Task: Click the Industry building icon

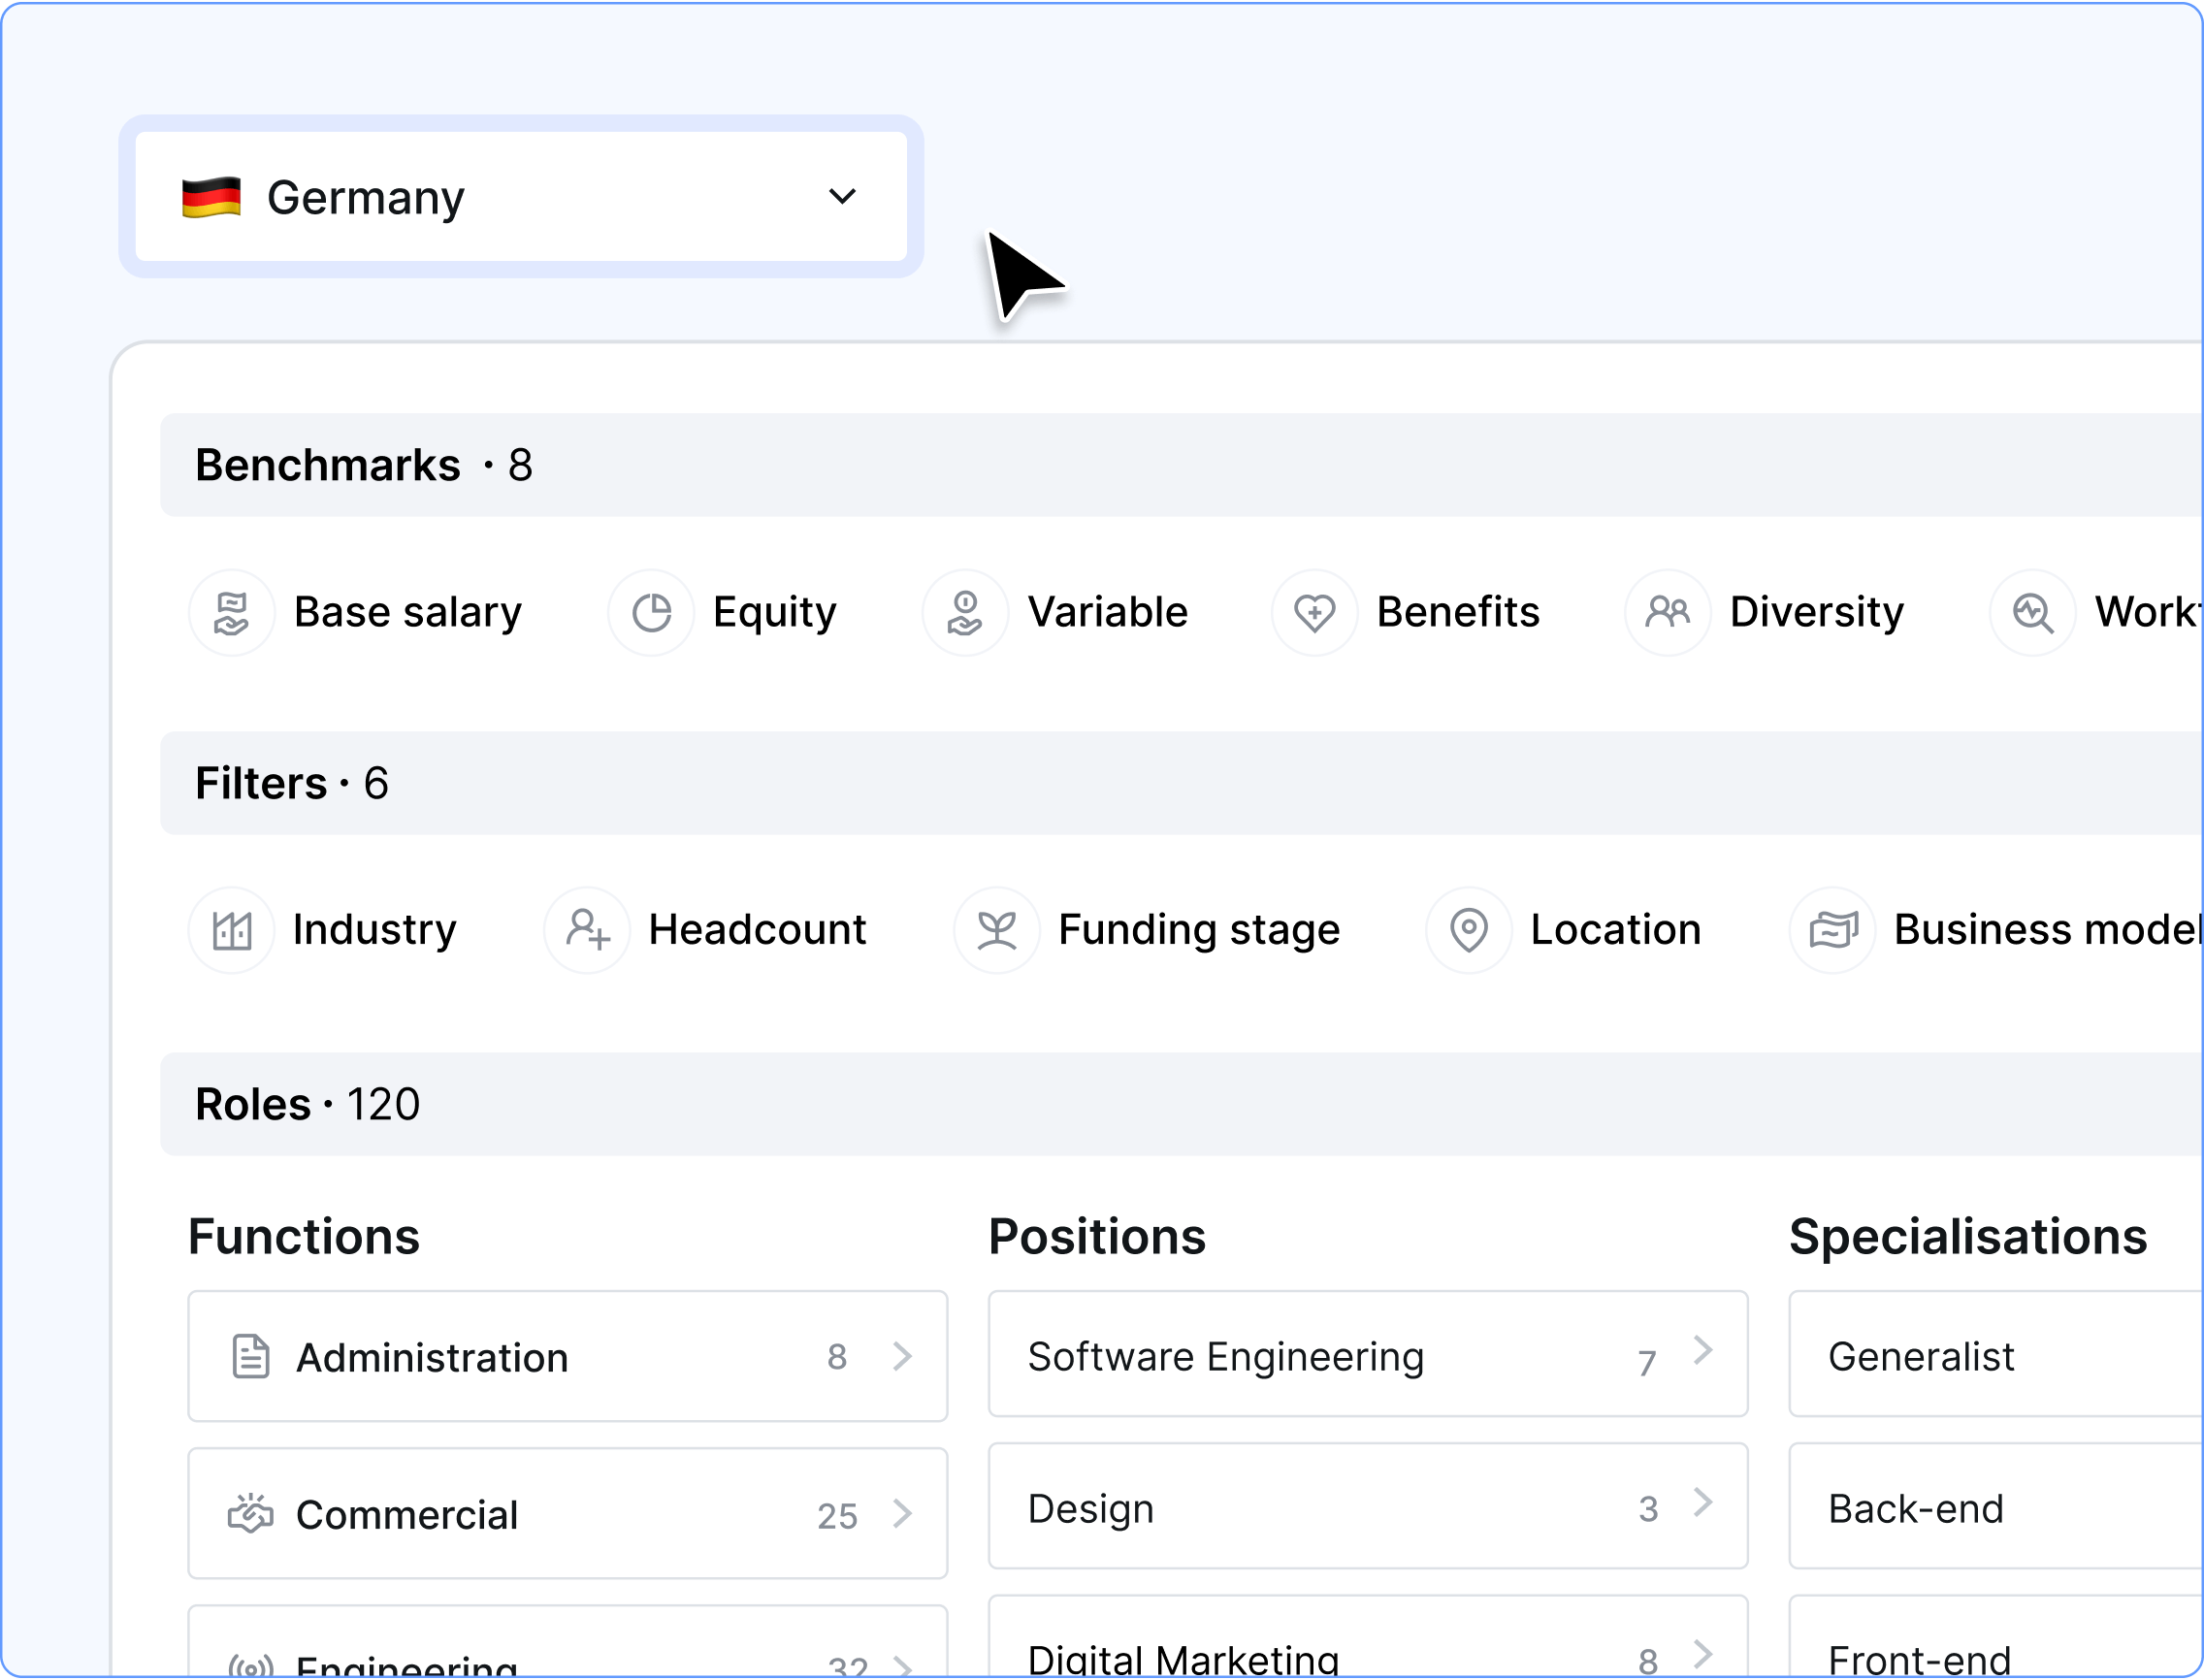Action: coord(231,930)
